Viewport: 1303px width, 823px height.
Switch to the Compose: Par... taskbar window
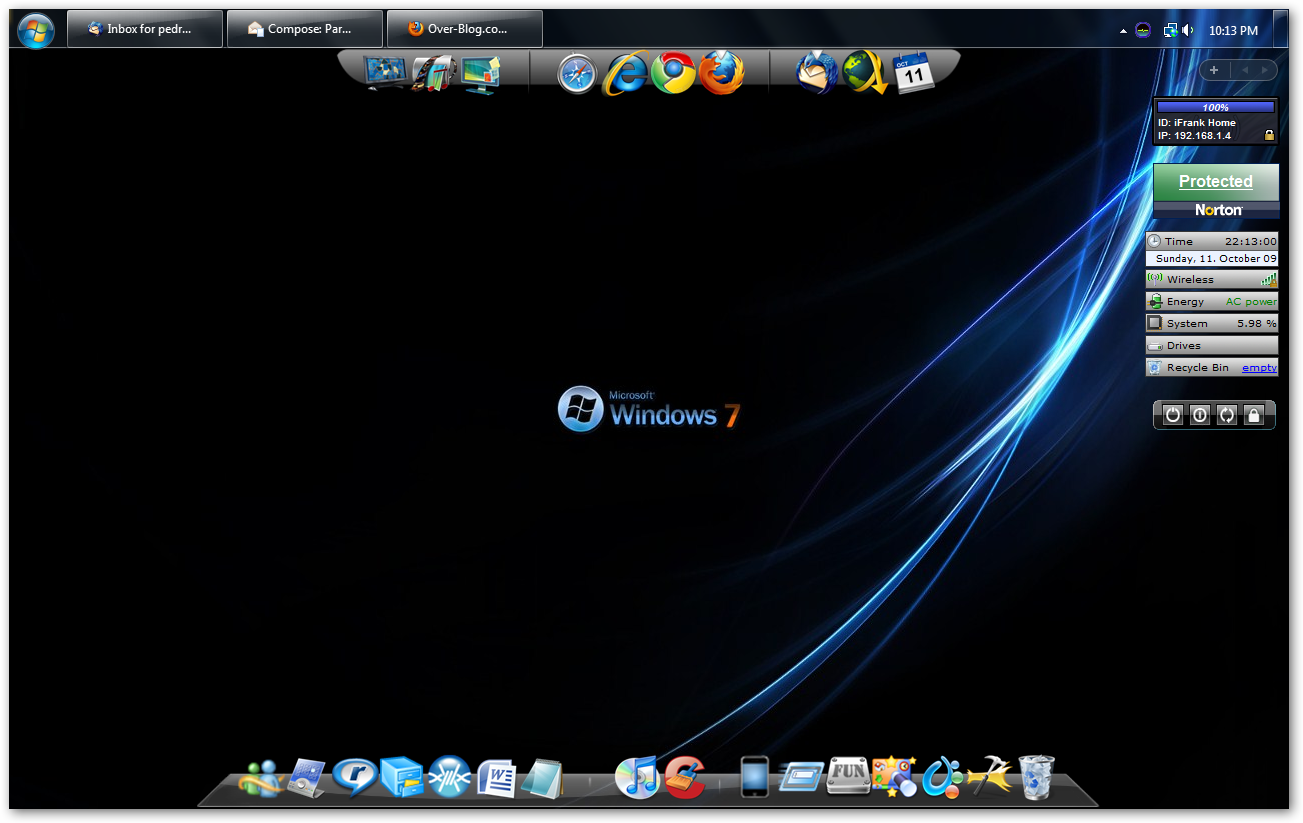pos(305,29)
